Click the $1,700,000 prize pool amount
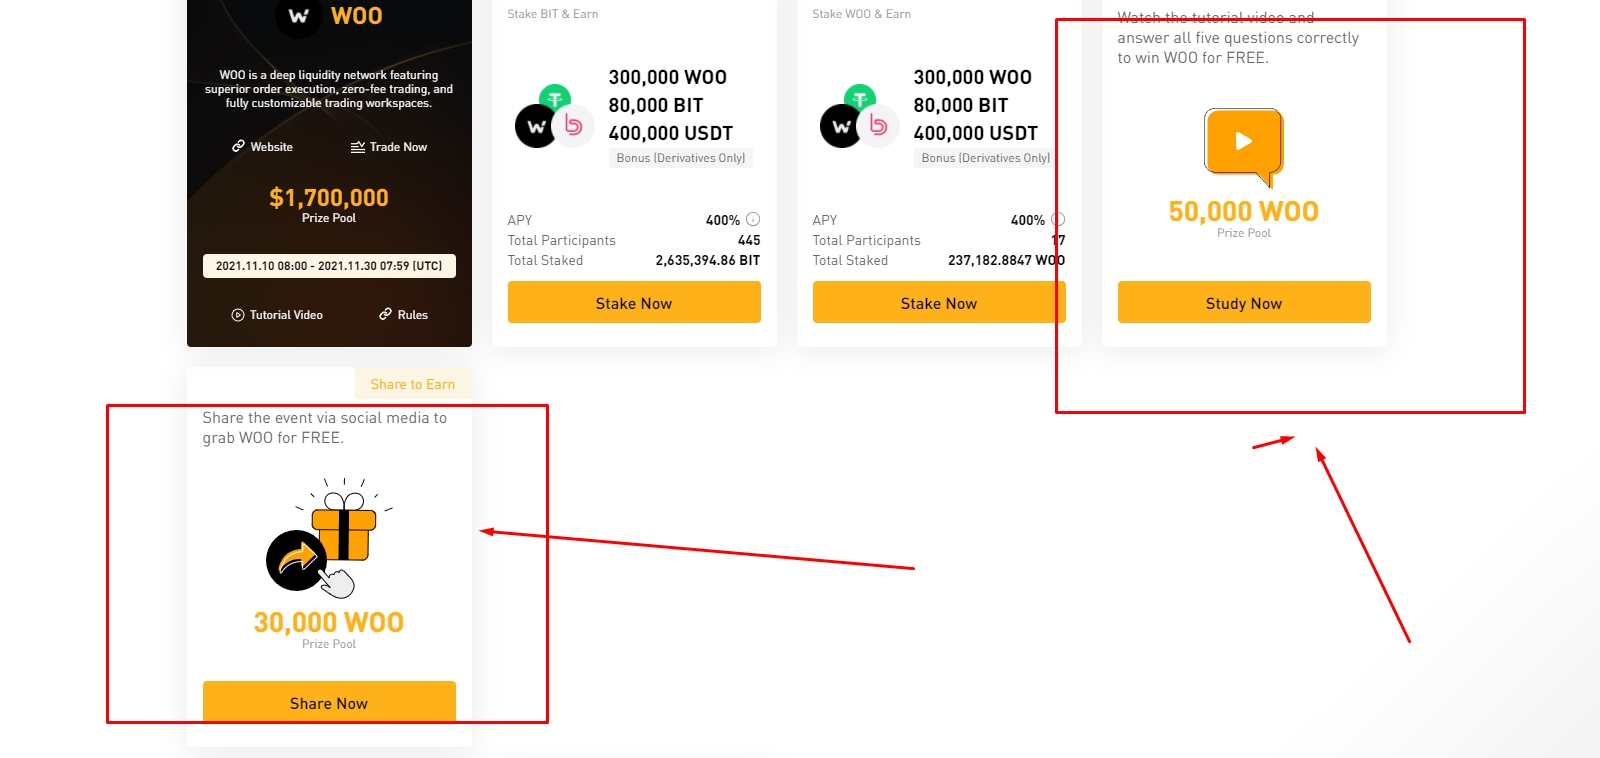The width and height of the screenshot is (1600, 758). click(x=329, y=198)
